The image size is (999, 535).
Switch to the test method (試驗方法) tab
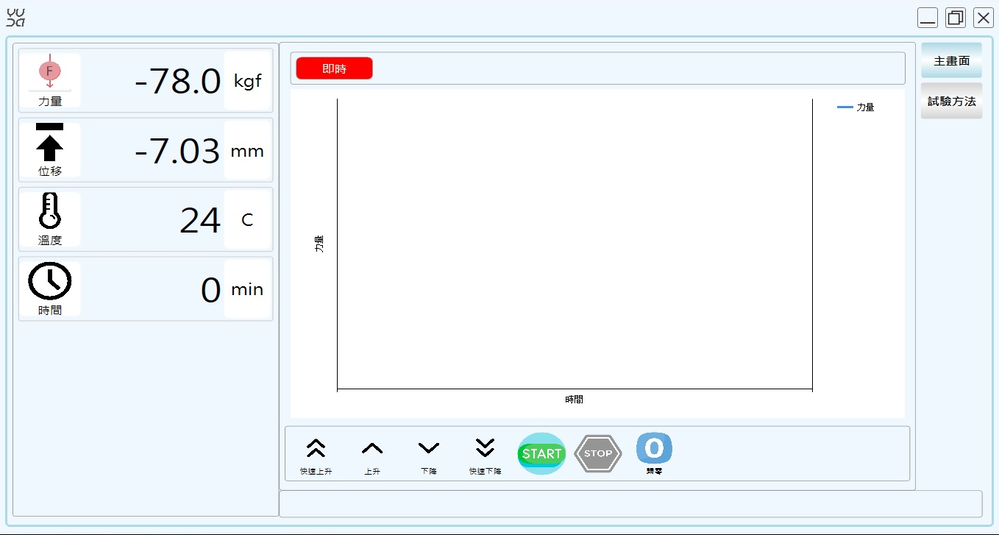[x=951, y=101]
